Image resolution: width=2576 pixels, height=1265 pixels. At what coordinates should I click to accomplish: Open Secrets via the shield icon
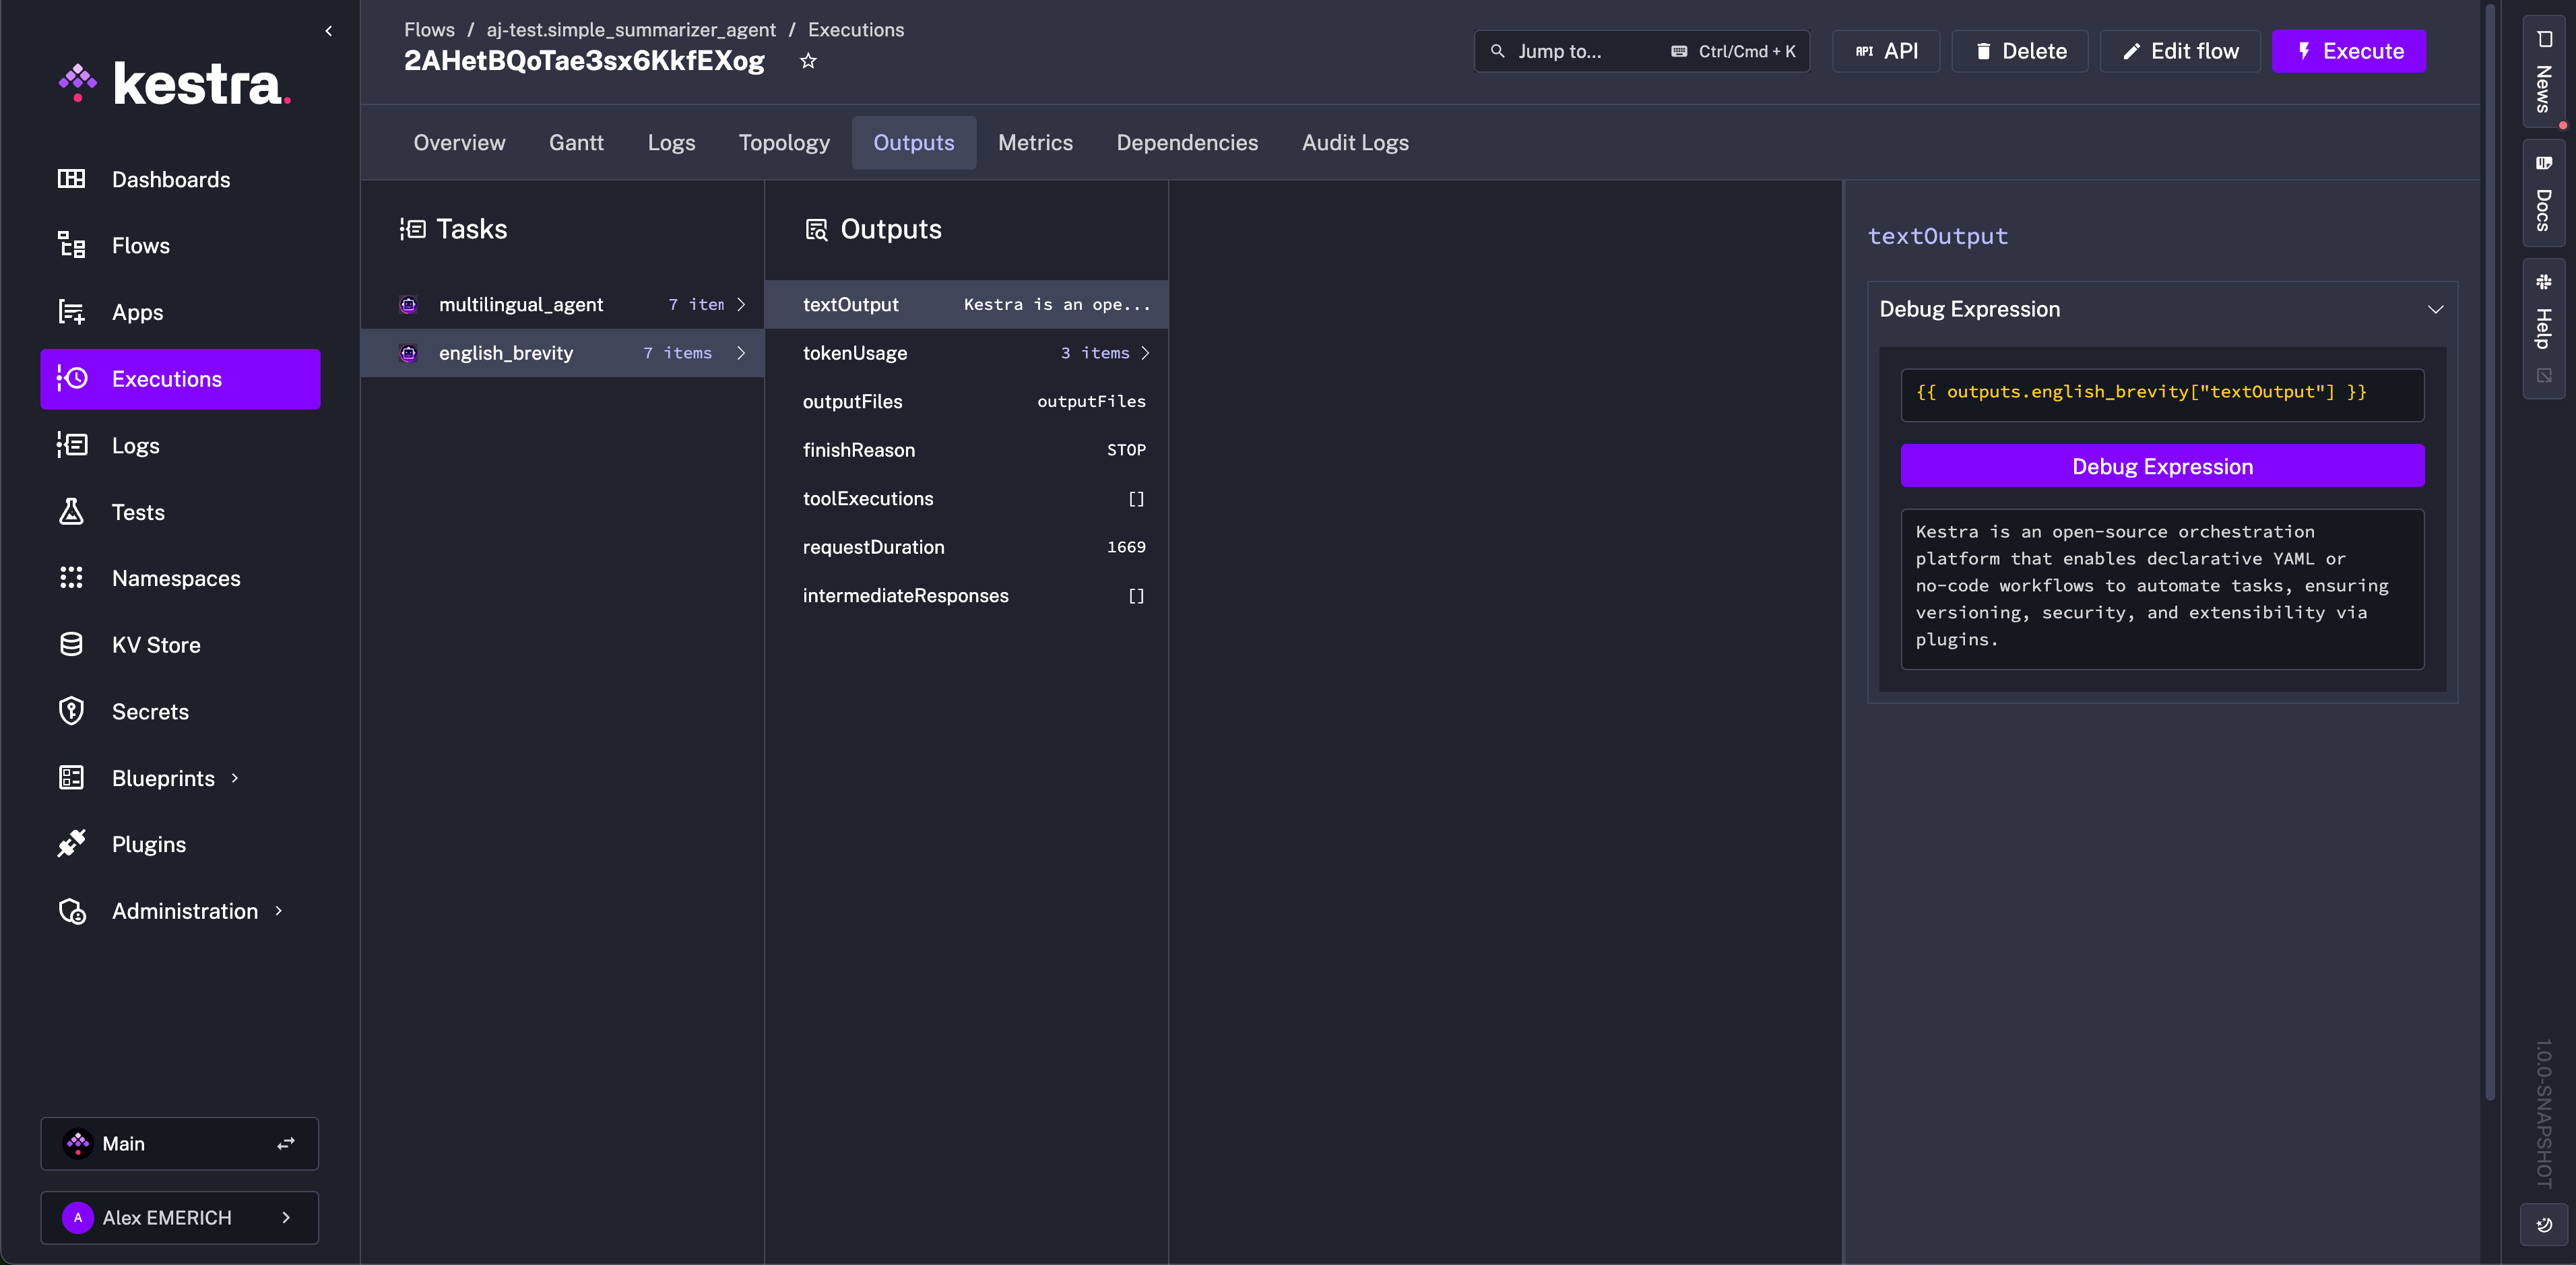(71, 711)
